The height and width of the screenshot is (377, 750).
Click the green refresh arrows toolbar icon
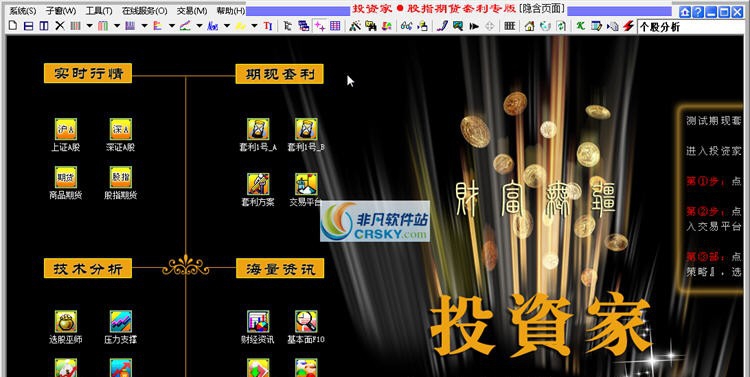click(x=561, y=26)
